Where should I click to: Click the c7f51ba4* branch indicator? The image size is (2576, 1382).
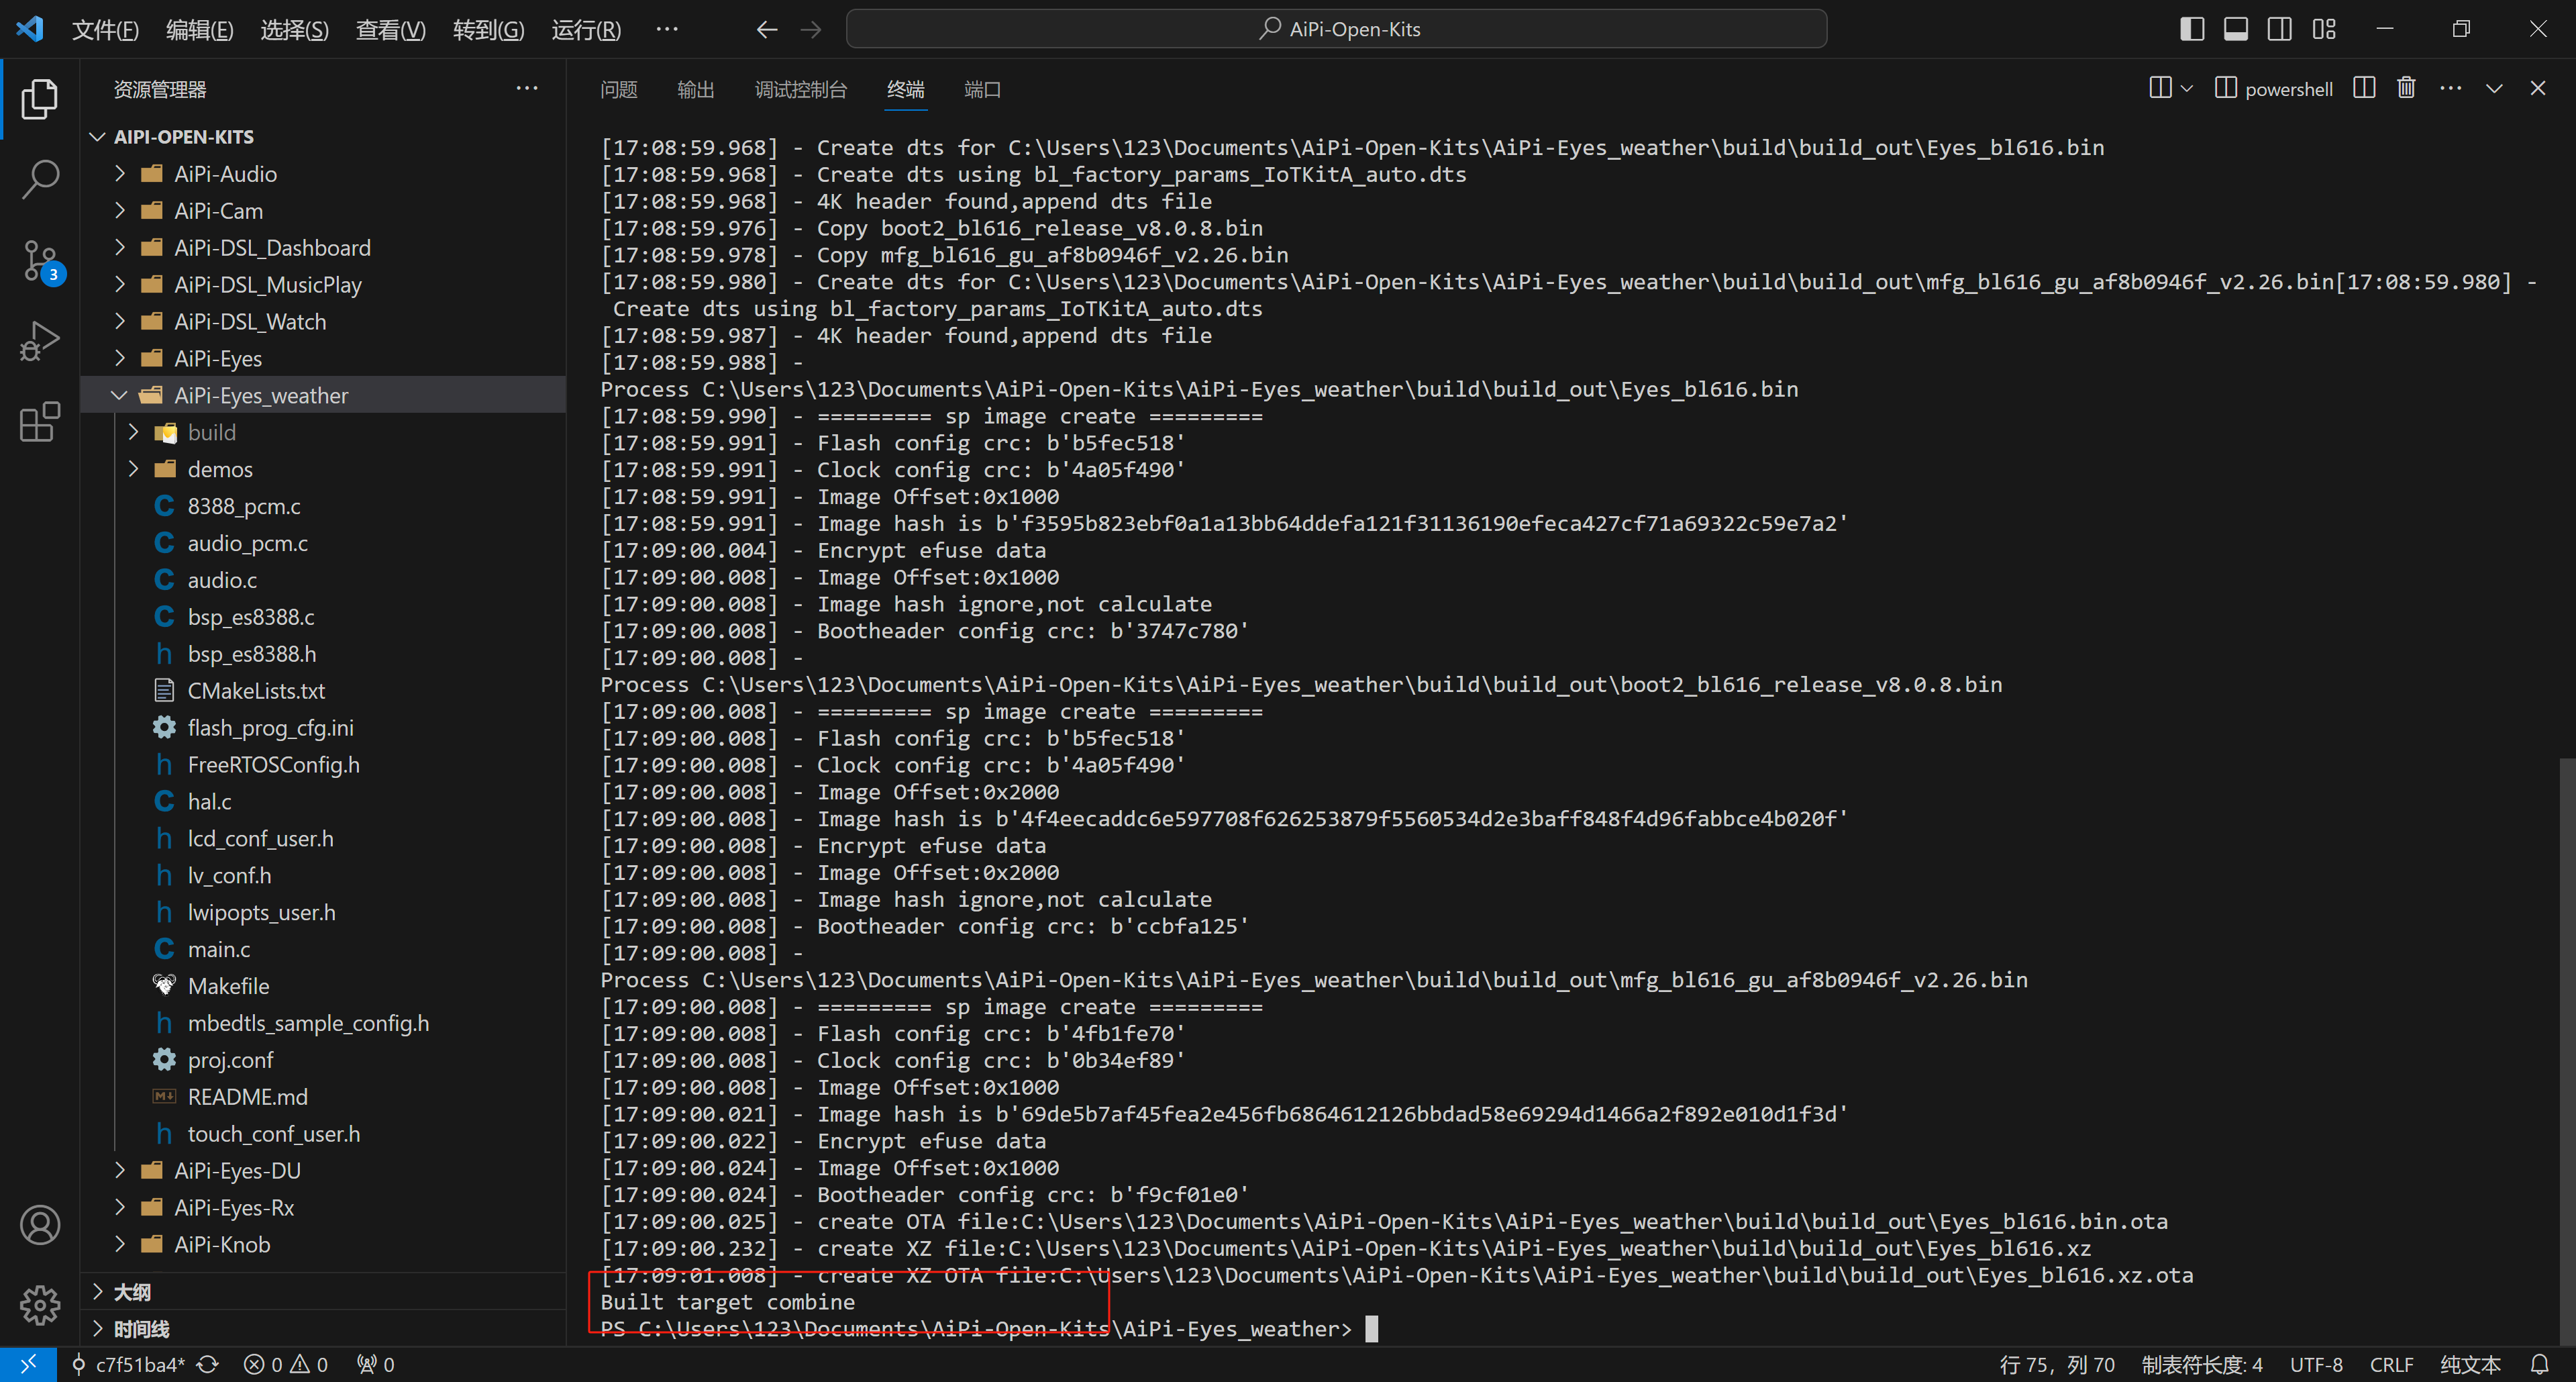coord(129,1364)
